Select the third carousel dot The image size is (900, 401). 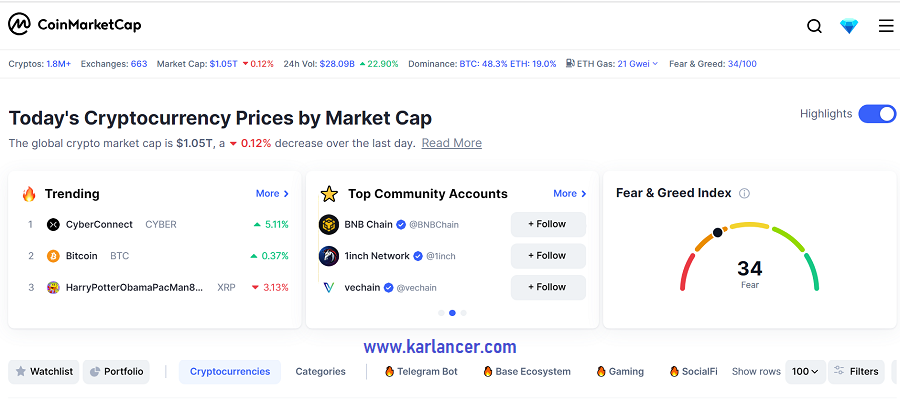pyautogui.click(x=464, y=313)
